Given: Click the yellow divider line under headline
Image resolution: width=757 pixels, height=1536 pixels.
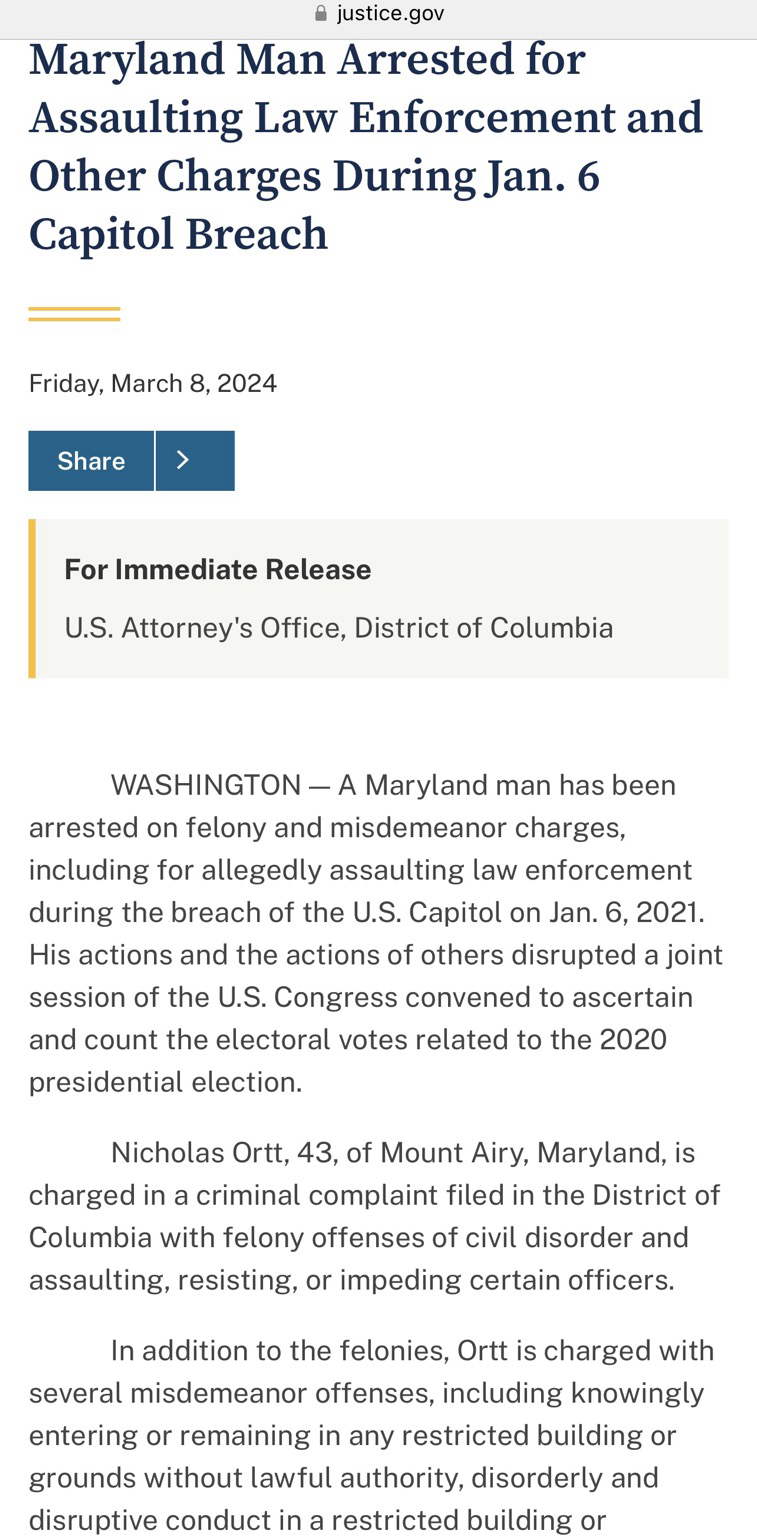Looking at the screenshot, I should click(x=74, y=314).
